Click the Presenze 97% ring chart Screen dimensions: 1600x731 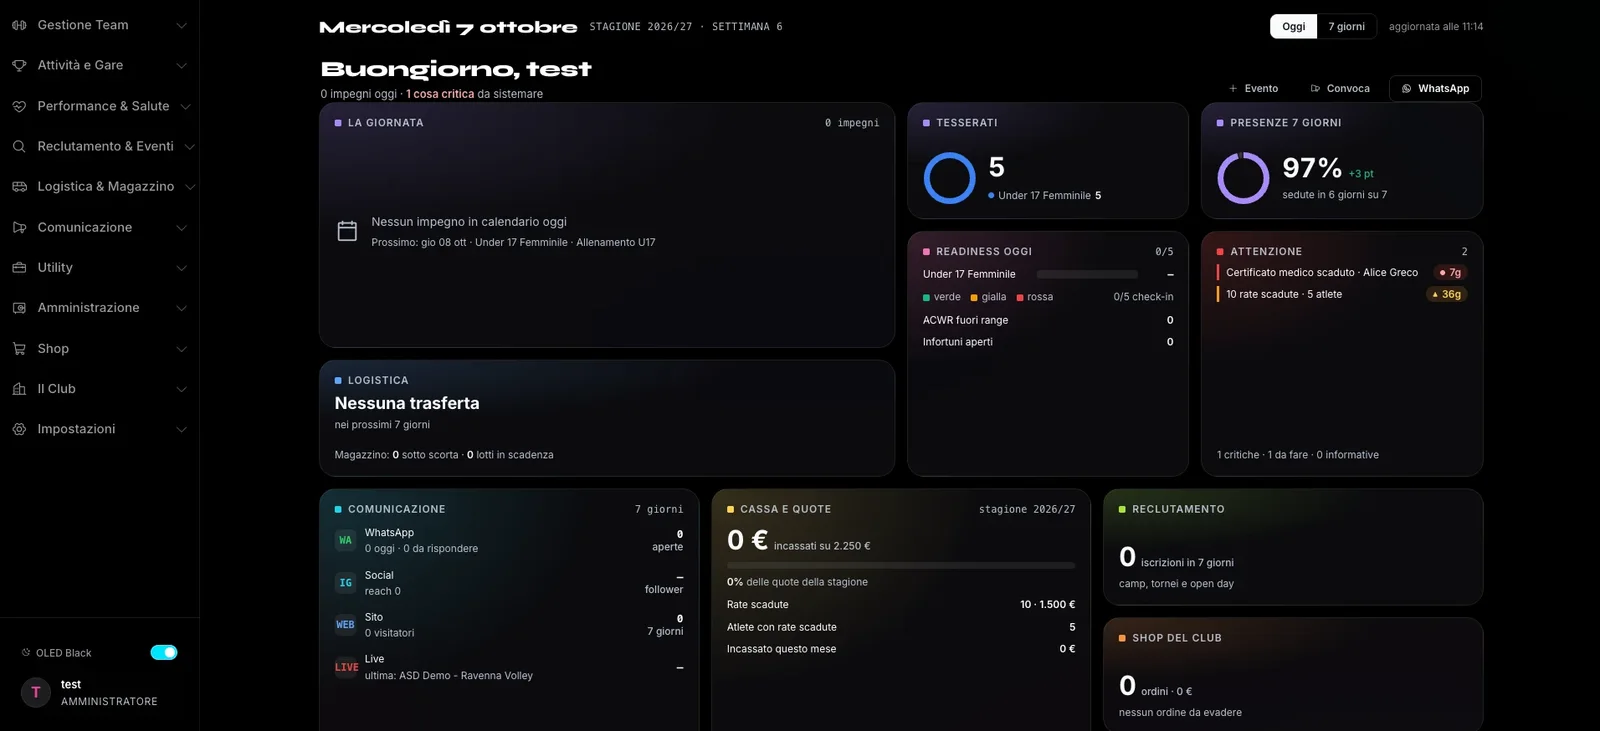click(x=1243, y=178)
